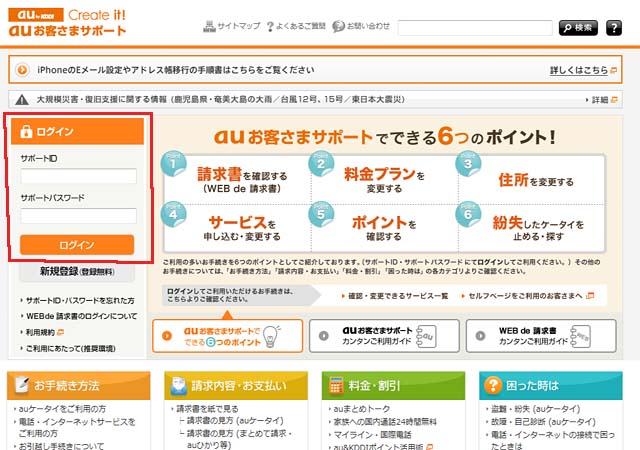Open マイライン・国際電話 link
Image resolution: width=640 pixels, height=450 pixels.
[x=372, y=434]
